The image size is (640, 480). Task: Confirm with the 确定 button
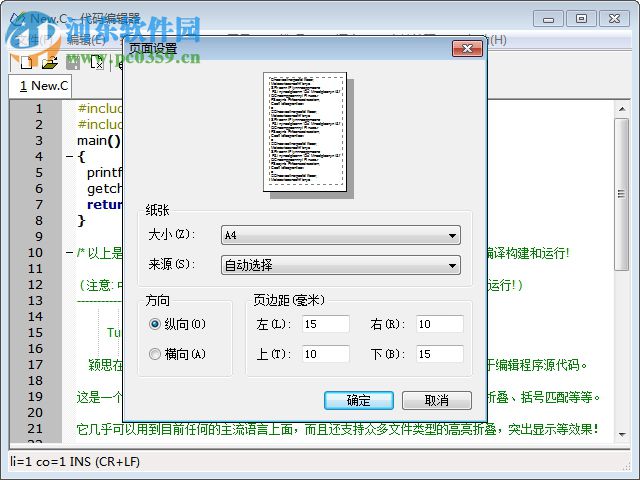(x=359, y=400)
